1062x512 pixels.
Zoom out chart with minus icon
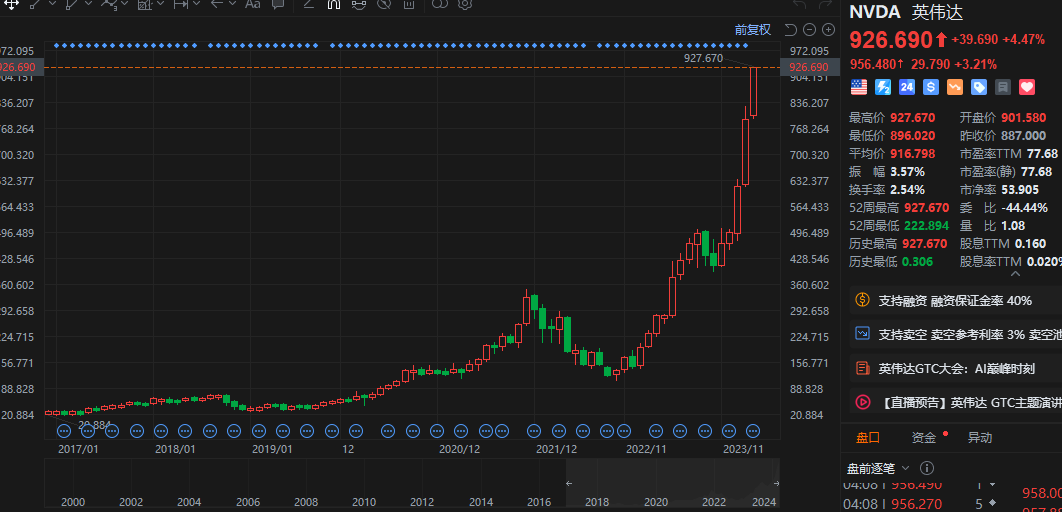809,30
